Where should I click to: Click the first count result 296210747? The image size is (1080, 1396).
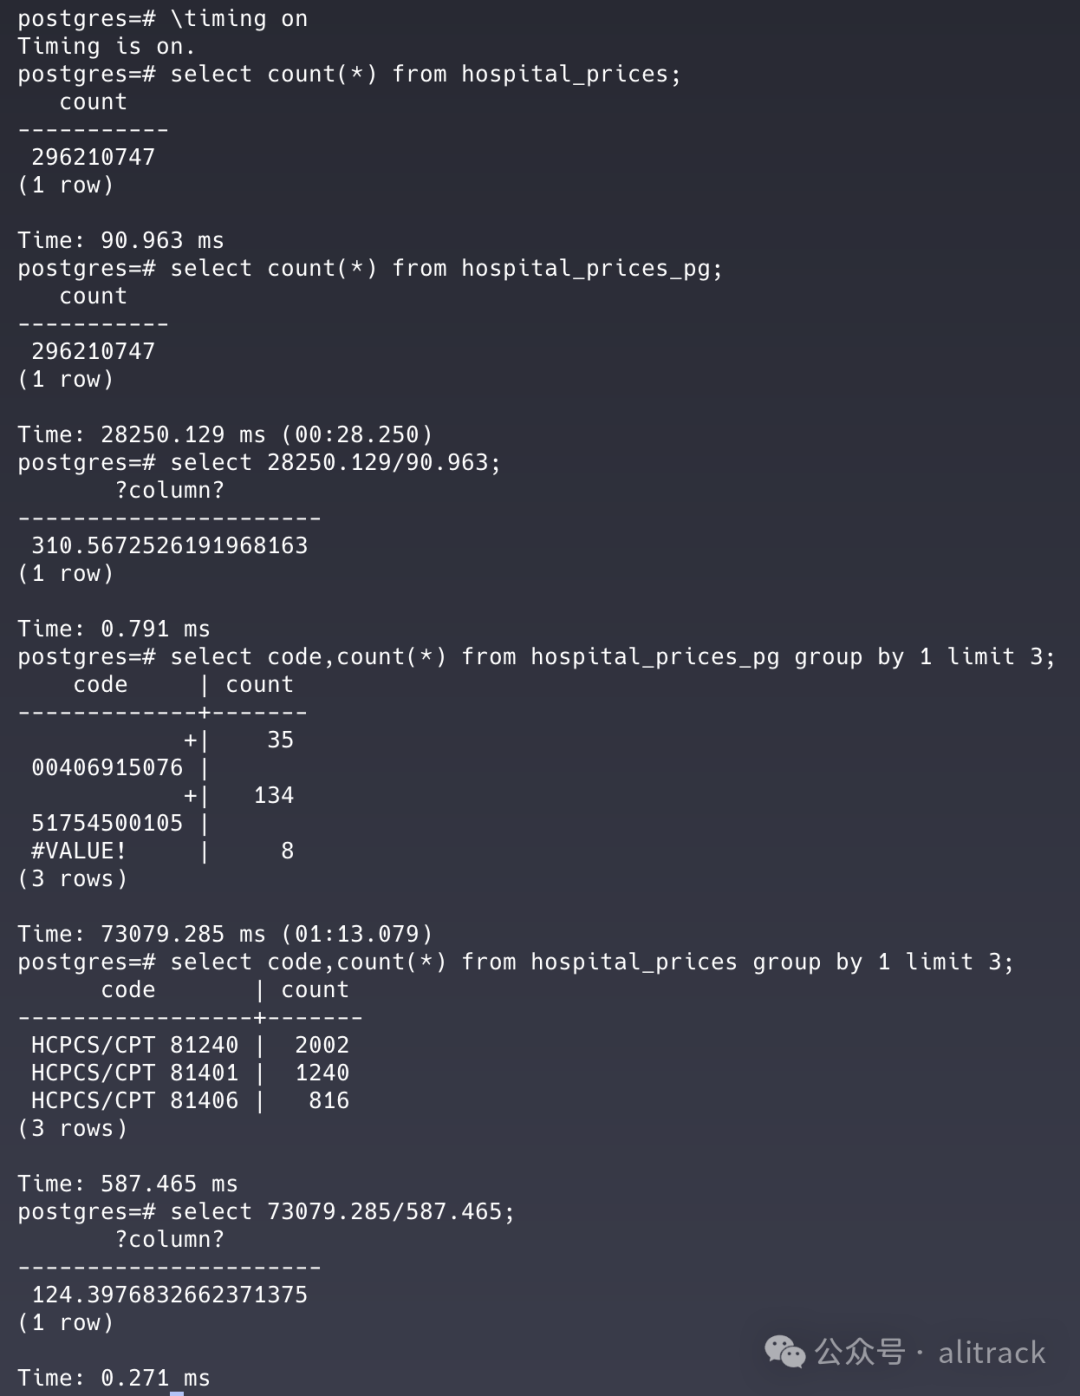[x=93, y=157]
